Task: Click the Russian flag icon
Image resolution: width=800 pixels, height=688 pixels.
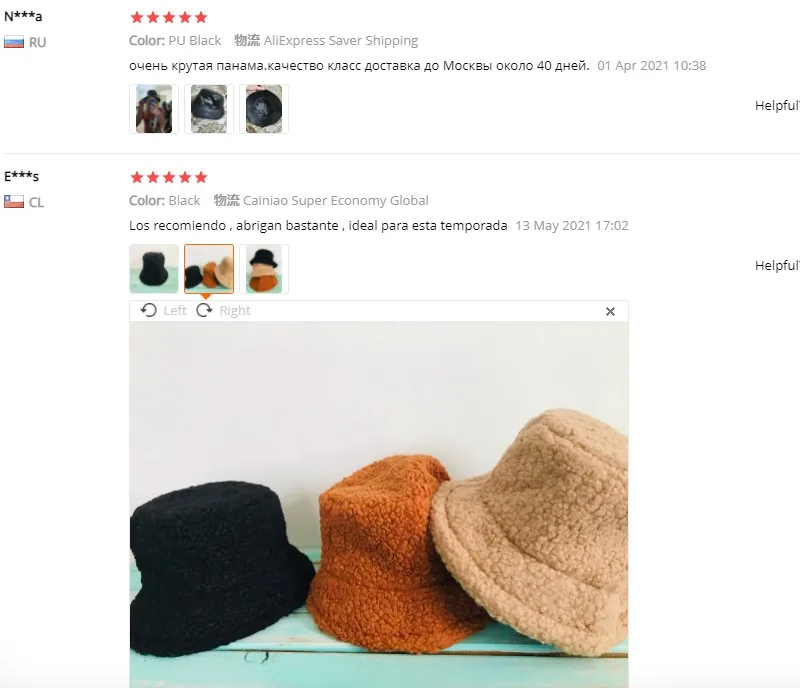Action: tap(14, 42)
